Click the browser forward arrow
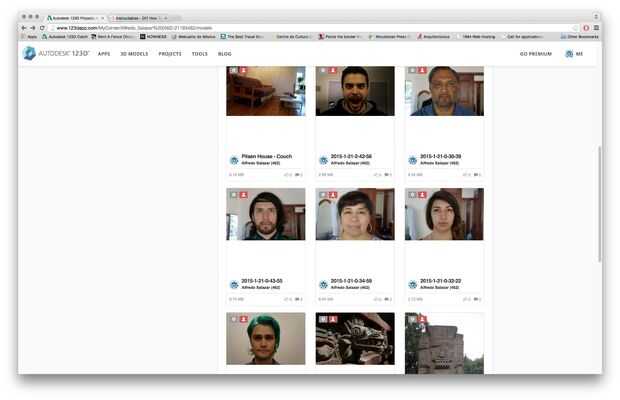620x400 pixels. 33,28
